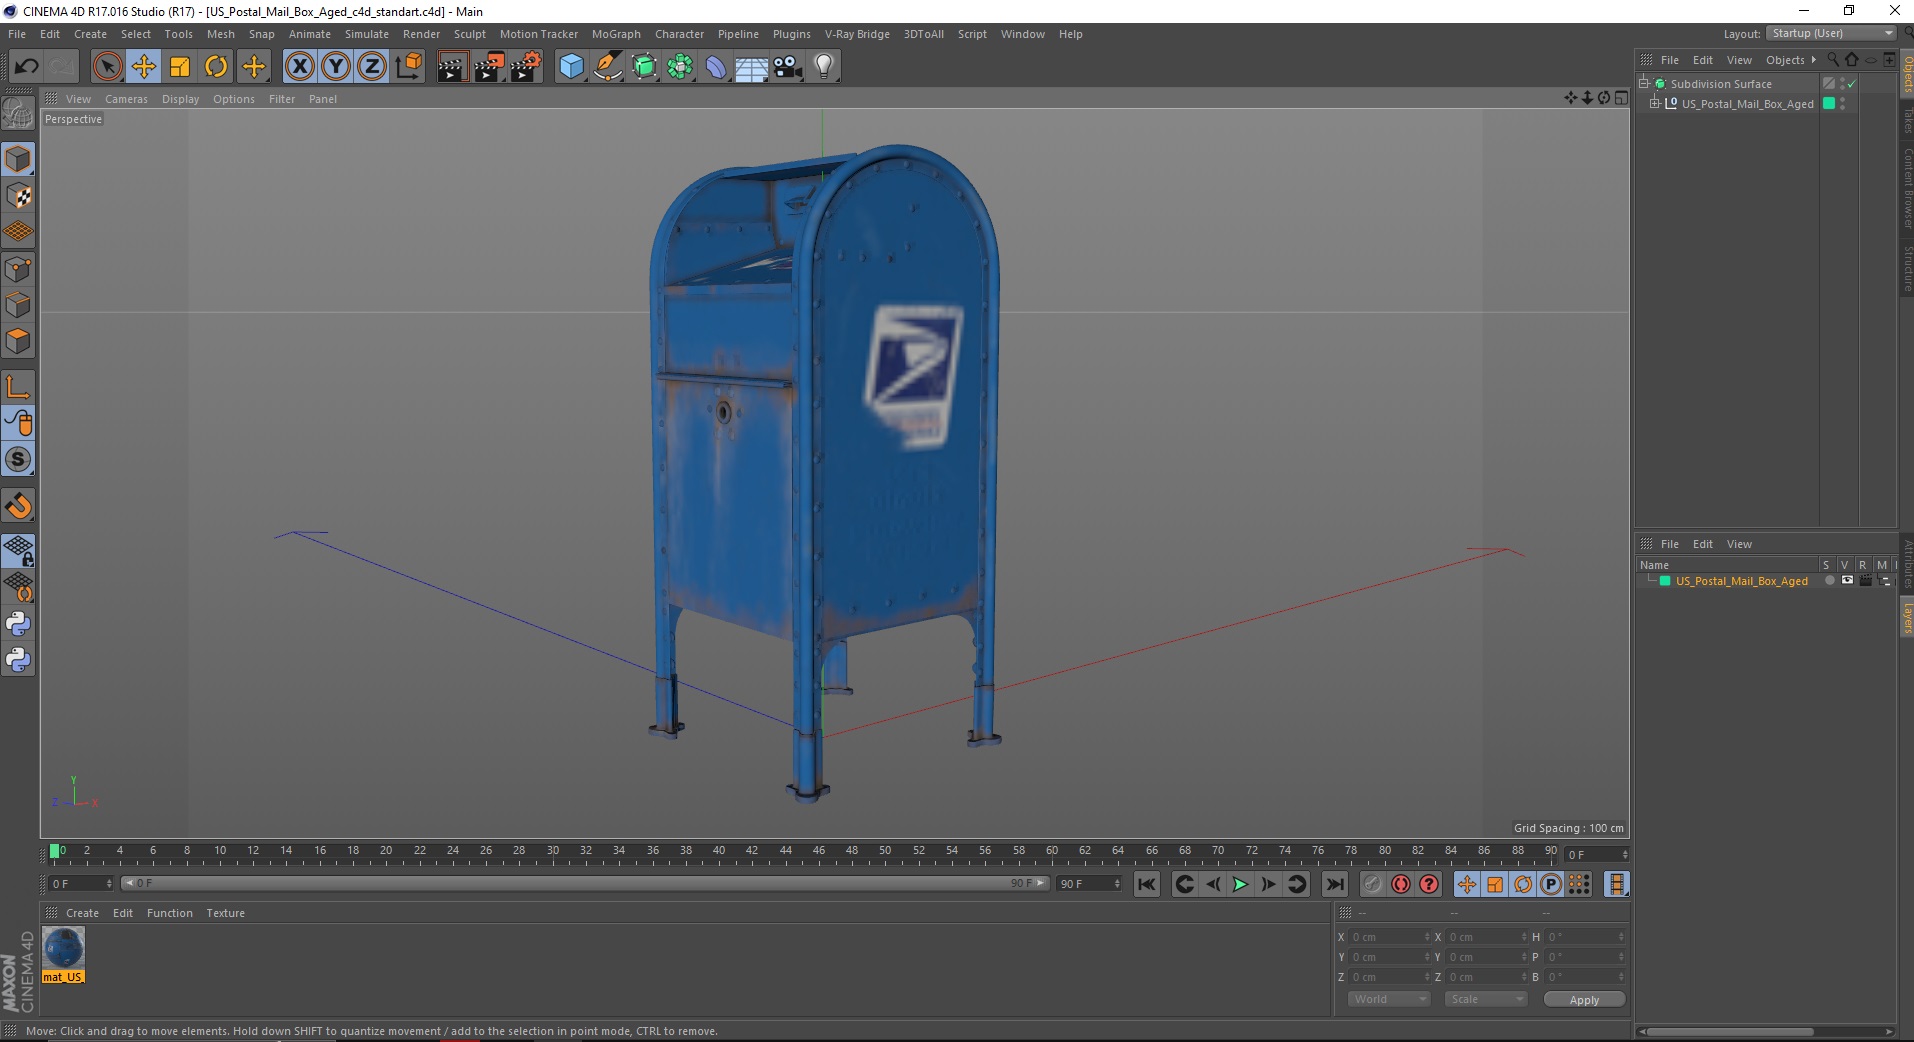Switch to Edges mode

pos(18,305)
